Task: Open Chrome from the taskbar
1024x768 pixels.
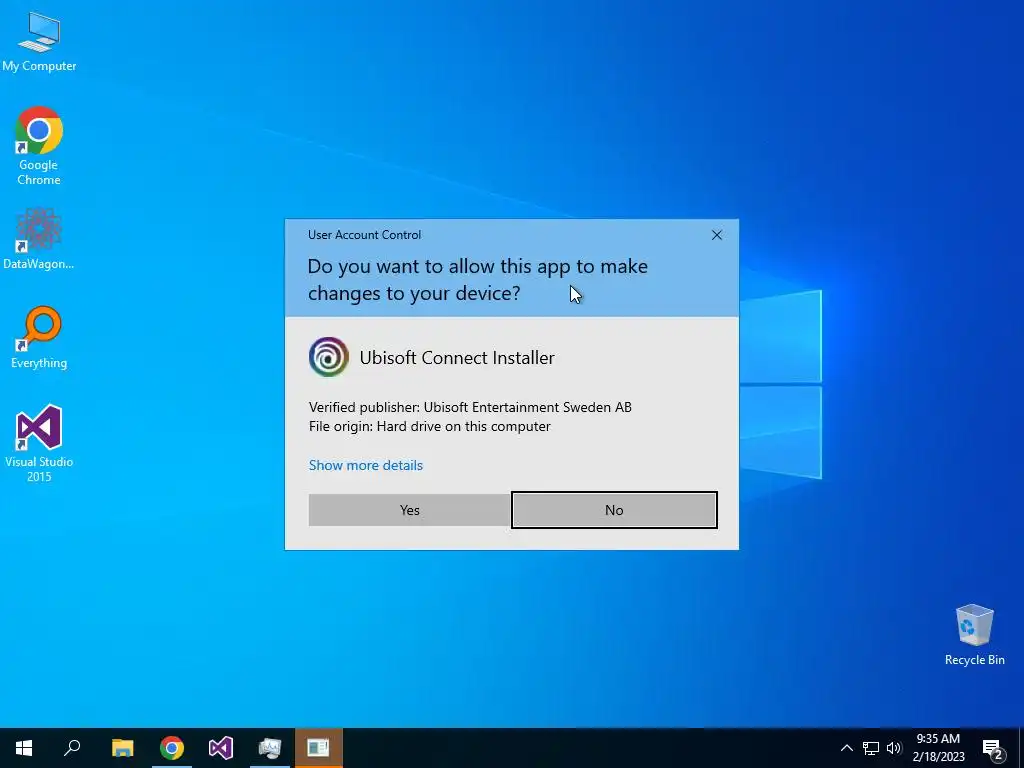Action: click(x=172, y=748)
